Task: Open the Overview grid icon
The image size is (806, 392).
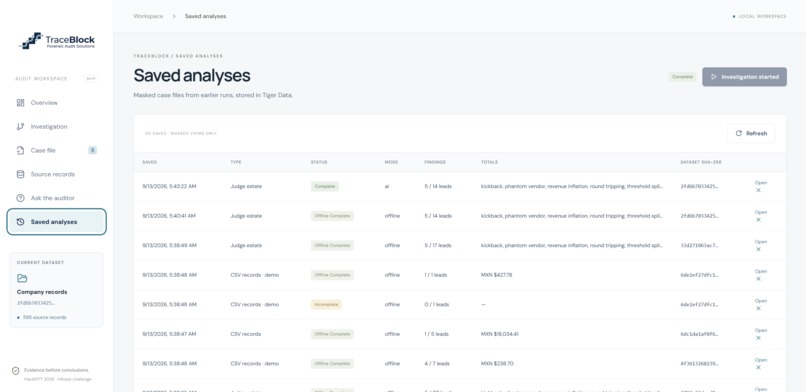Action: pos(21,103)
